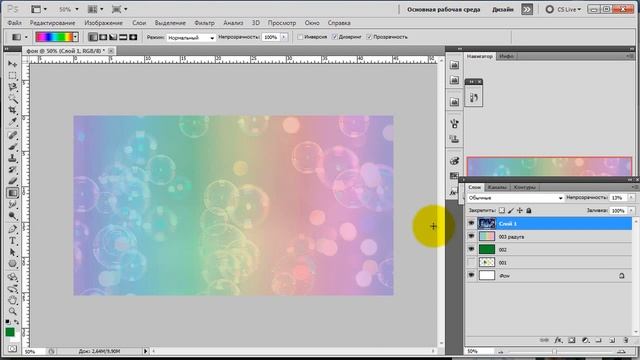This screenshot has height=360, width=640.
Task: Delete the selected layer
Action: click(625, 340)
